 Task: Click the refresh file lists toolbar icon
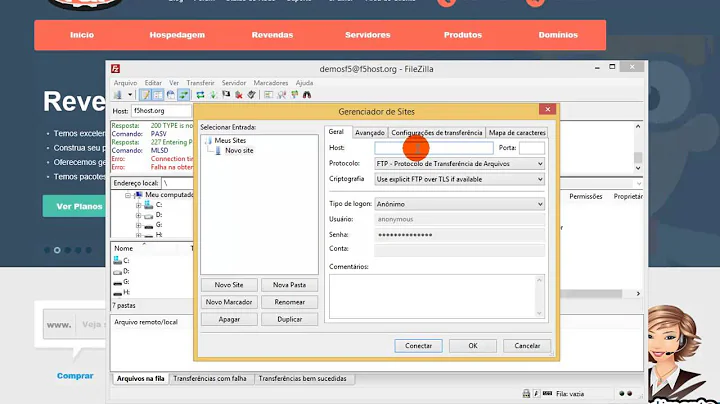(200, 95)
